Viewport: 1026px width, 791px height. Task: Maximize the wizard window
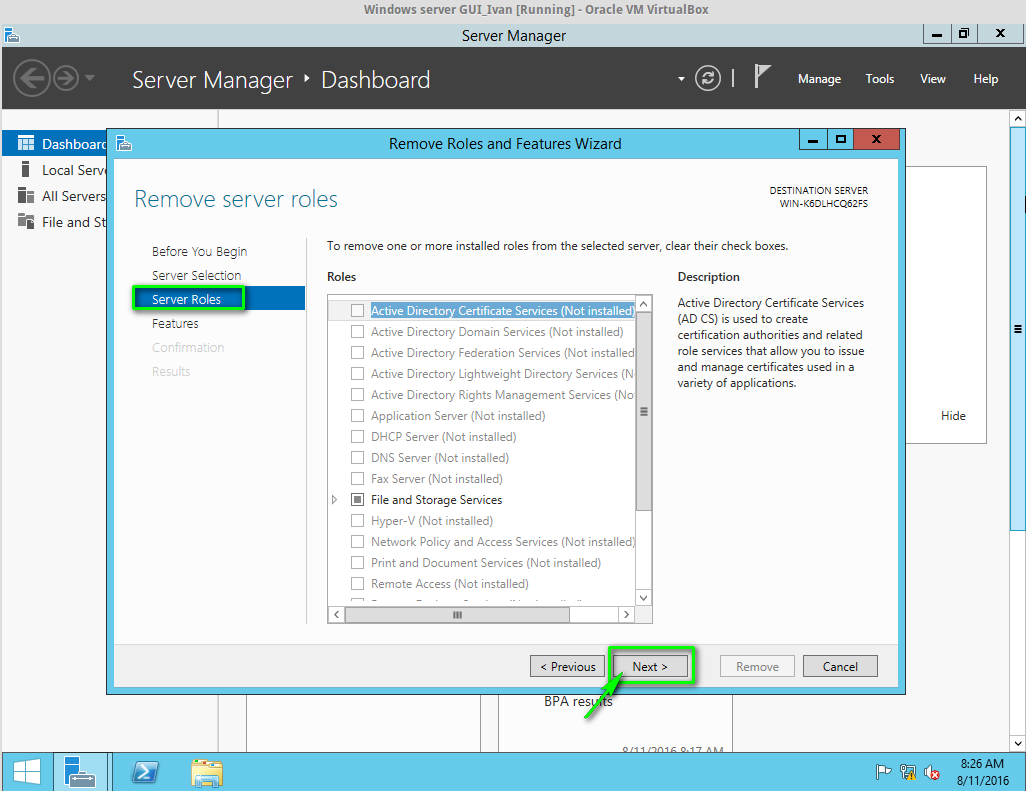841,139
